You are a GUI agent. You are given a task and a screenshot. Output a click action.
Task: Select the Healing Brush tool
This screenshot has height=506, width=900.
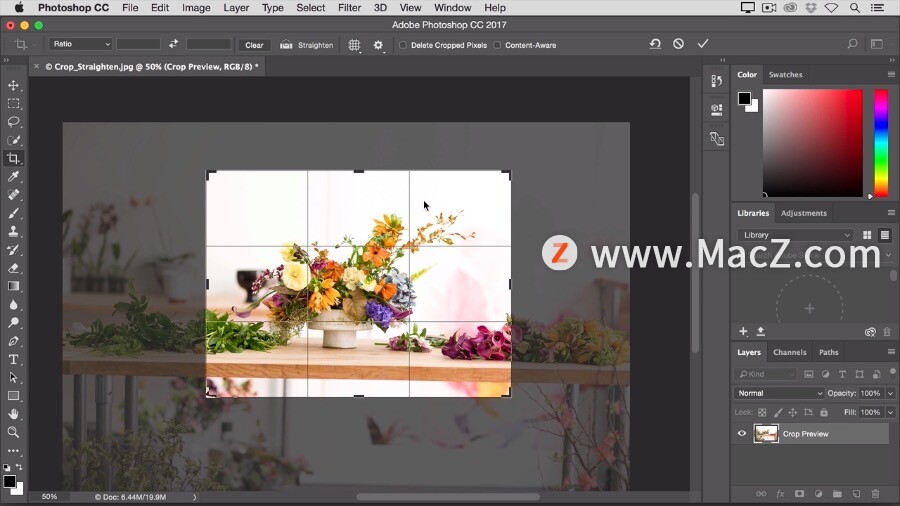pos(13,195)
